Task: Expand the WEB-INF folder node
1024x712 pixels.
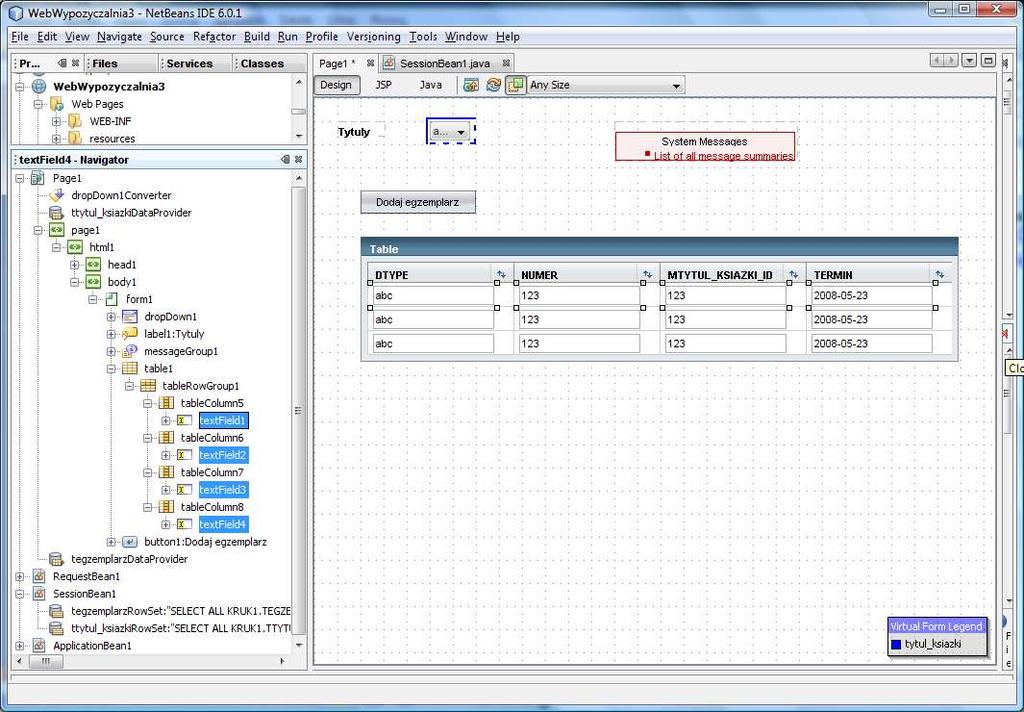Action: pos(56,121)
